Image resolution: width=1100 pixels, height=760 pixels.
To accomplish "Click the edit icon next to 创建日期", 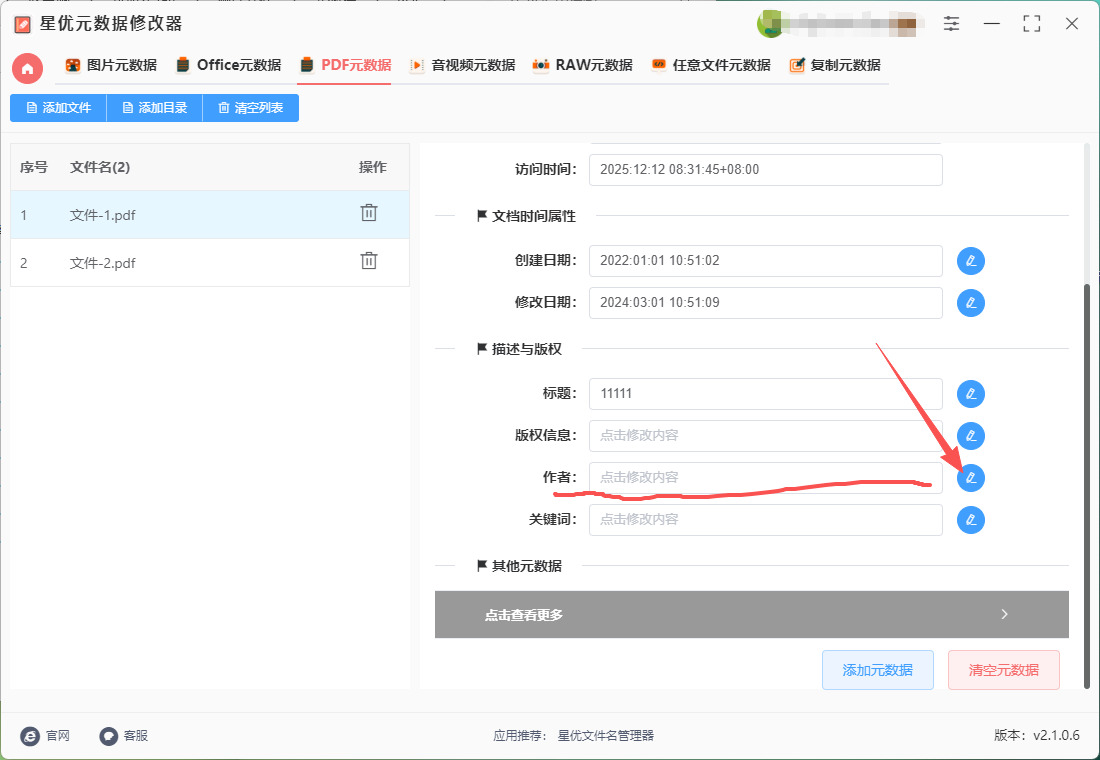I will point(971,261).
